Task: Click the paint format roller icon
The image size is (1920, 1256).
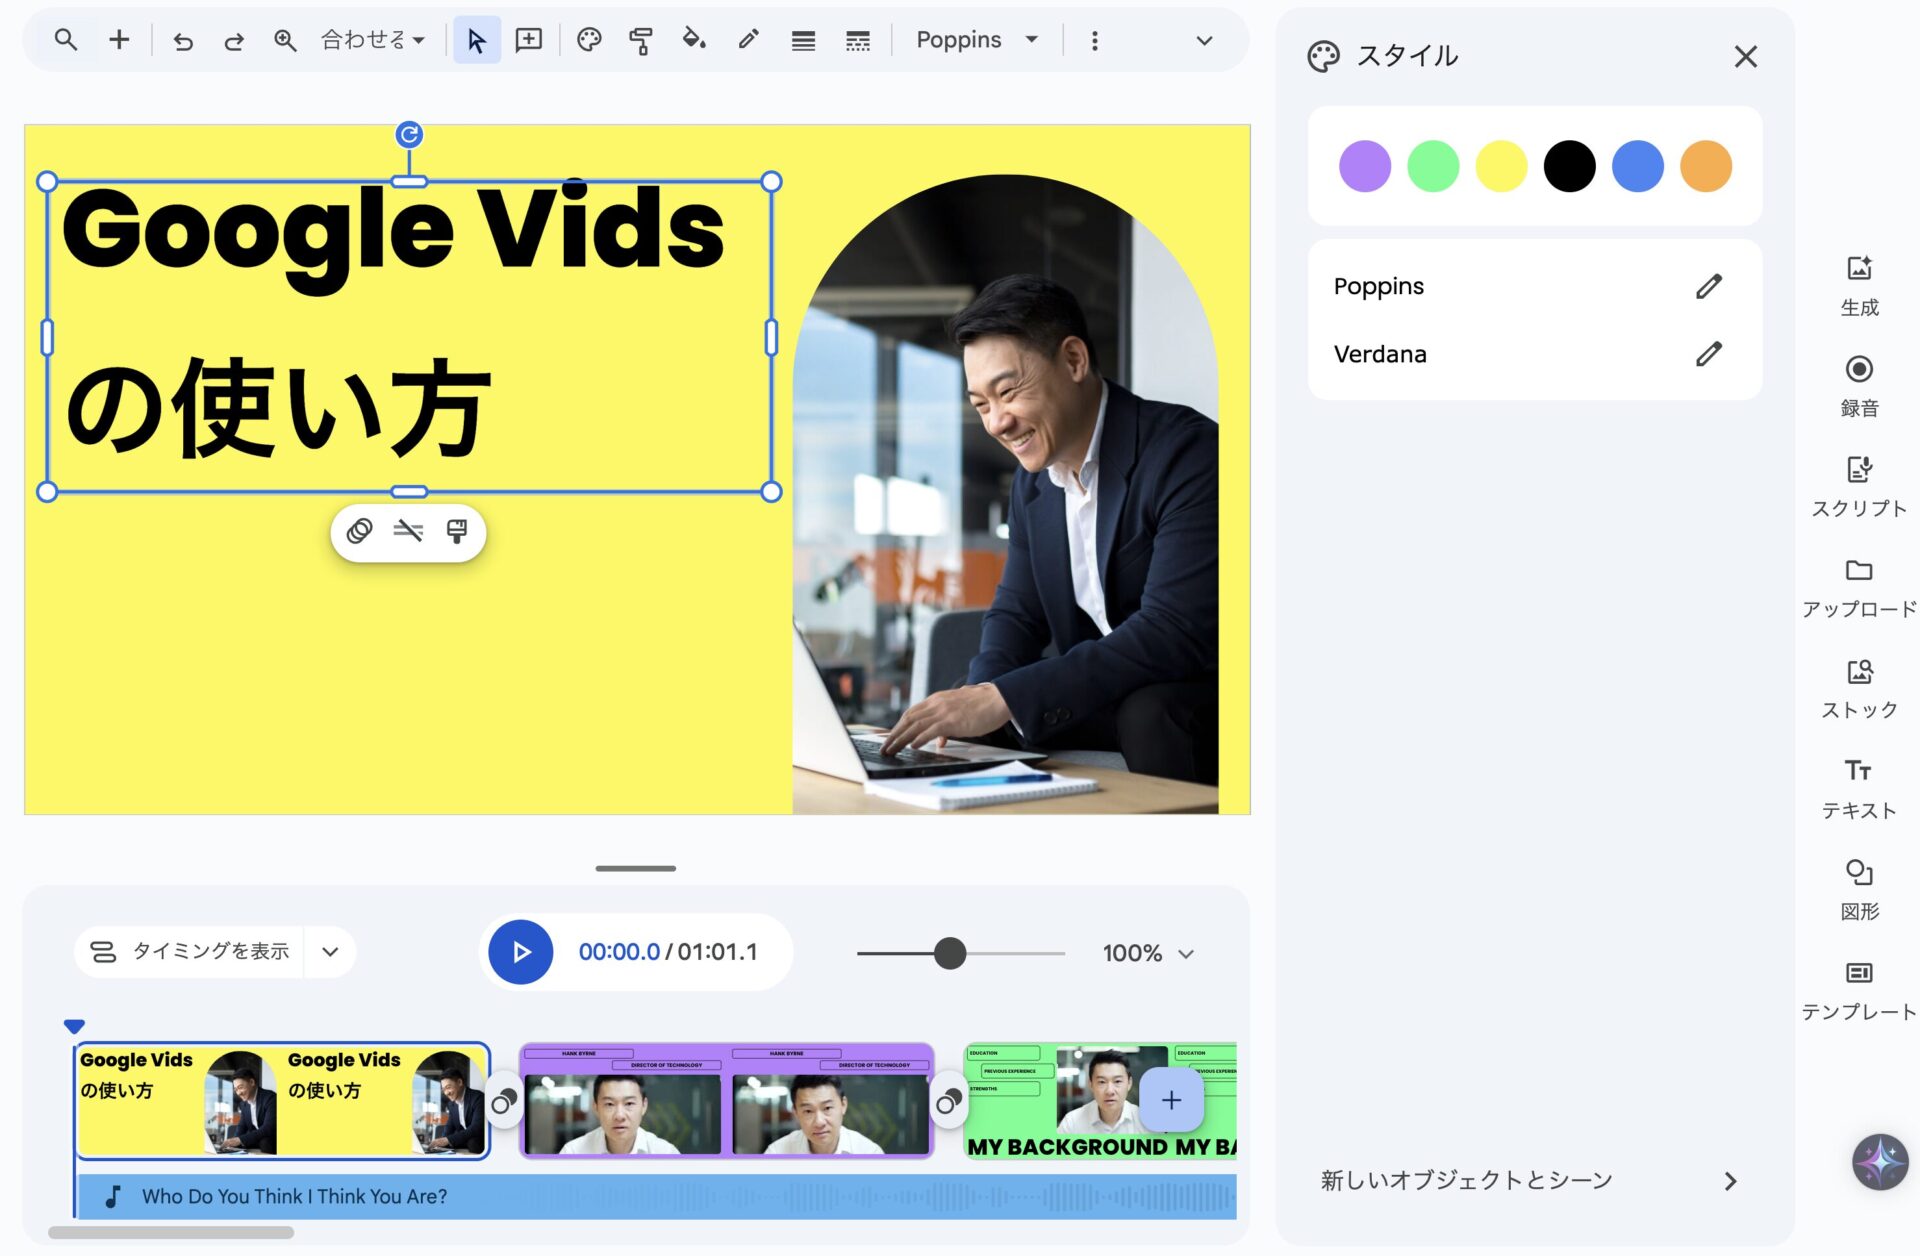Action: coord(640,40)
